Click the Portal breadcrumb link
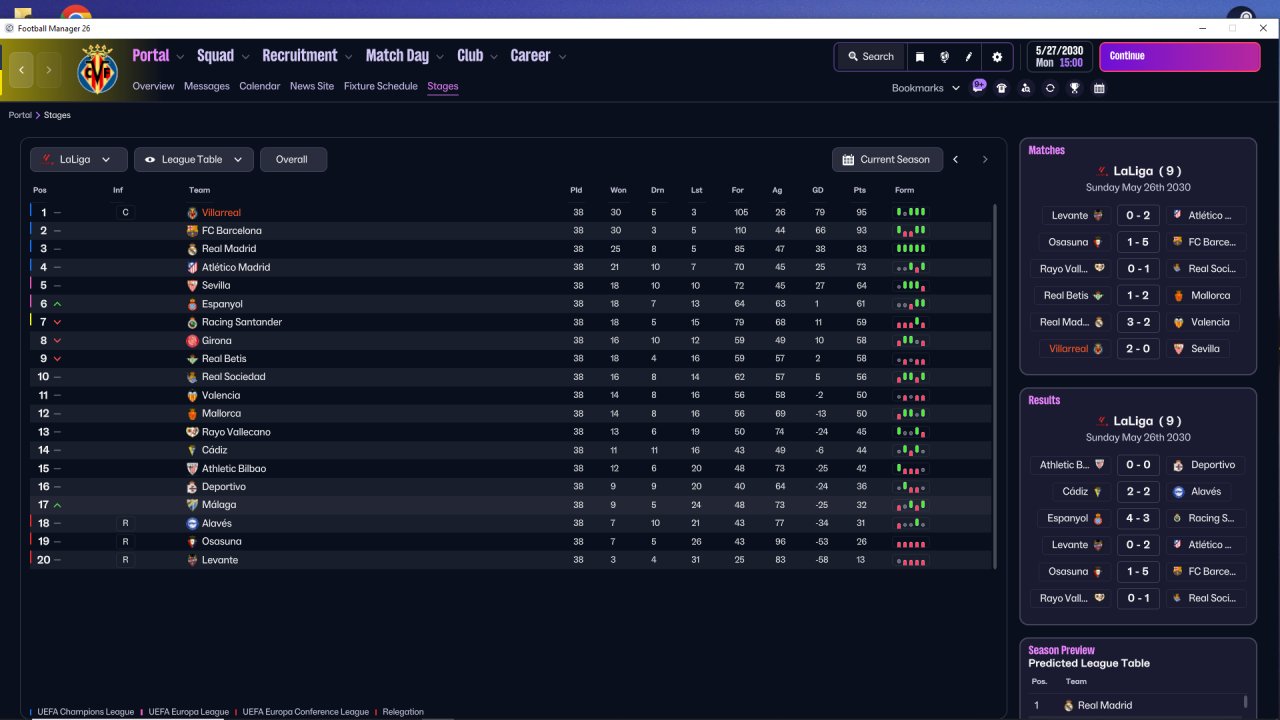1280x720 pixels. (20, 115)
